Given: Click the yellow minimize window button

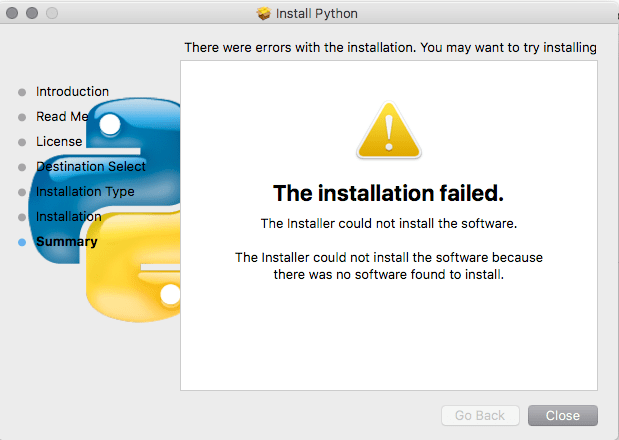Looking at the screenshot, I should click(x=32, y=13).
